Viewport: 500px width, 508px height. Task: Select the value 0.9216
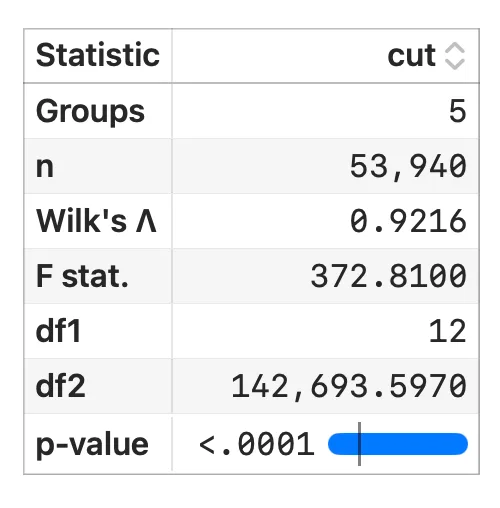[408, 221]
